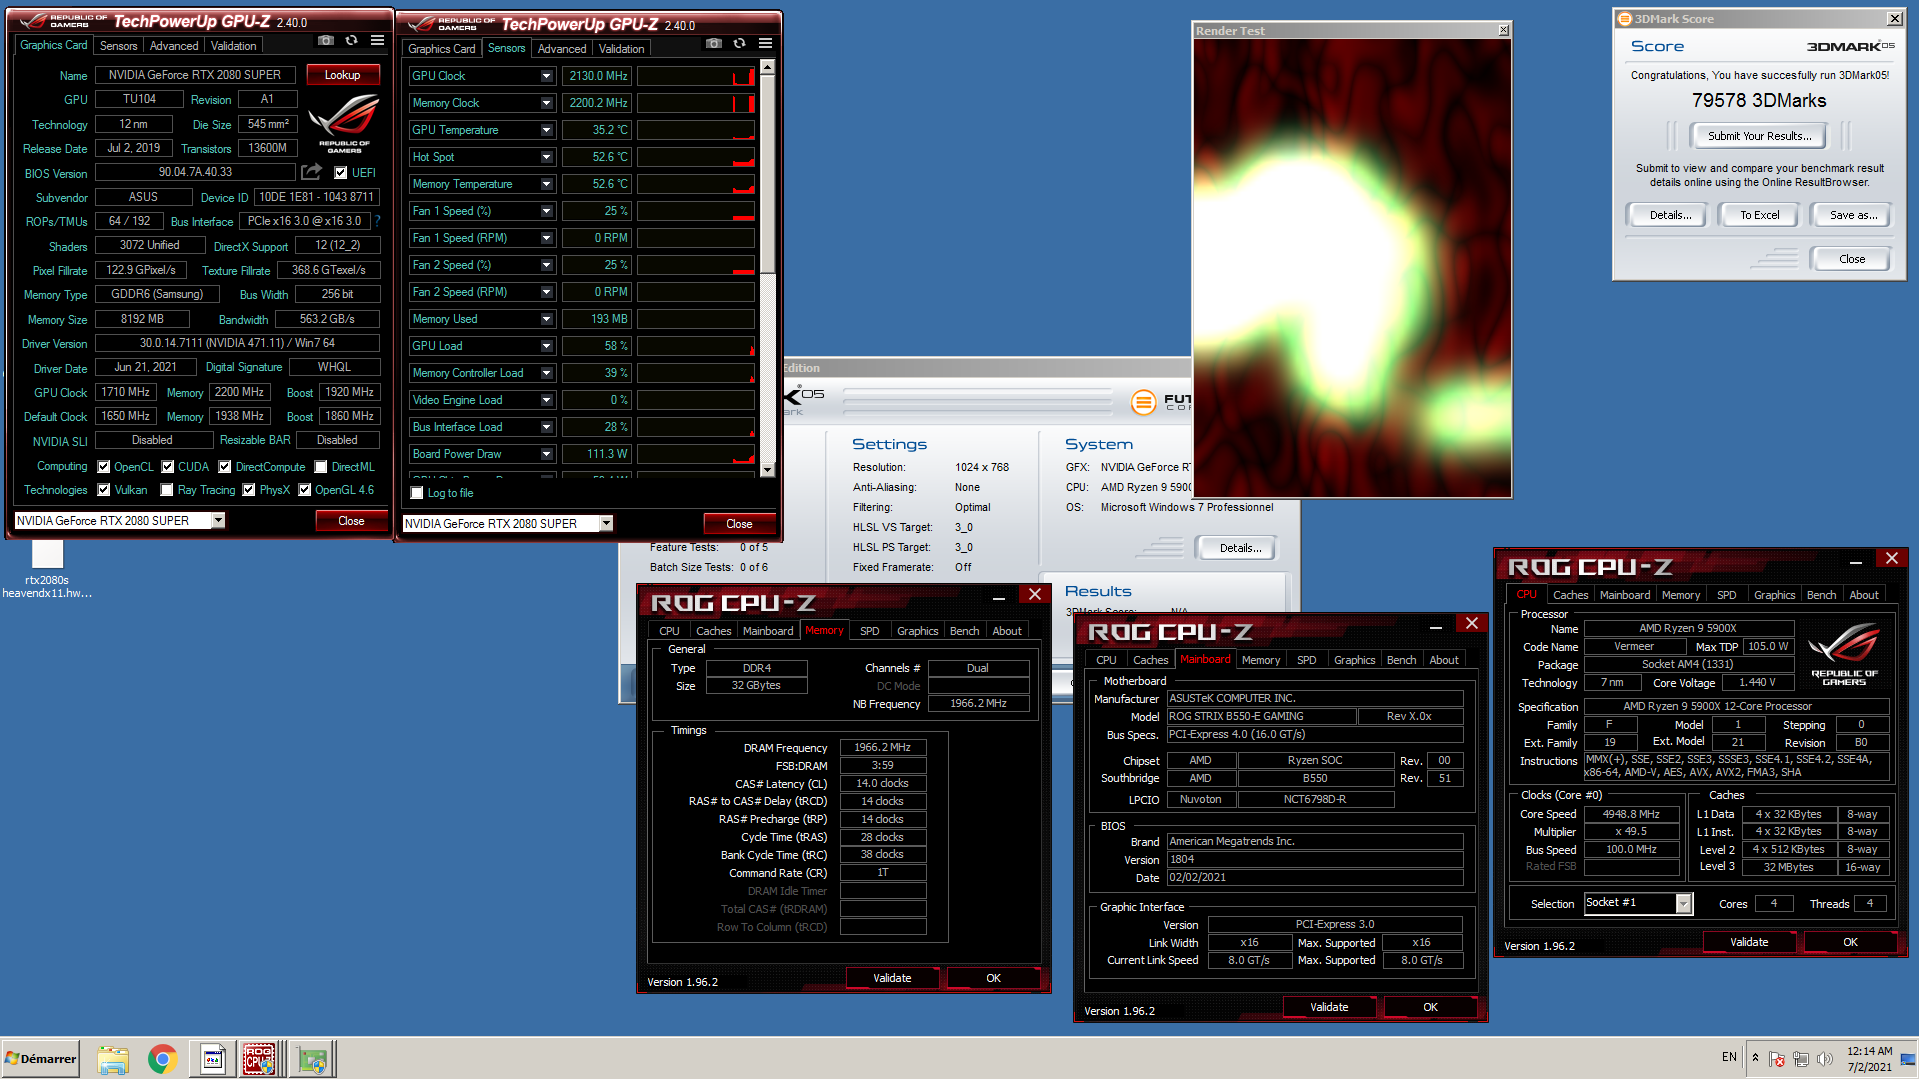Click GPU-Z graphics card taskbar icon

pos(312,1059)
